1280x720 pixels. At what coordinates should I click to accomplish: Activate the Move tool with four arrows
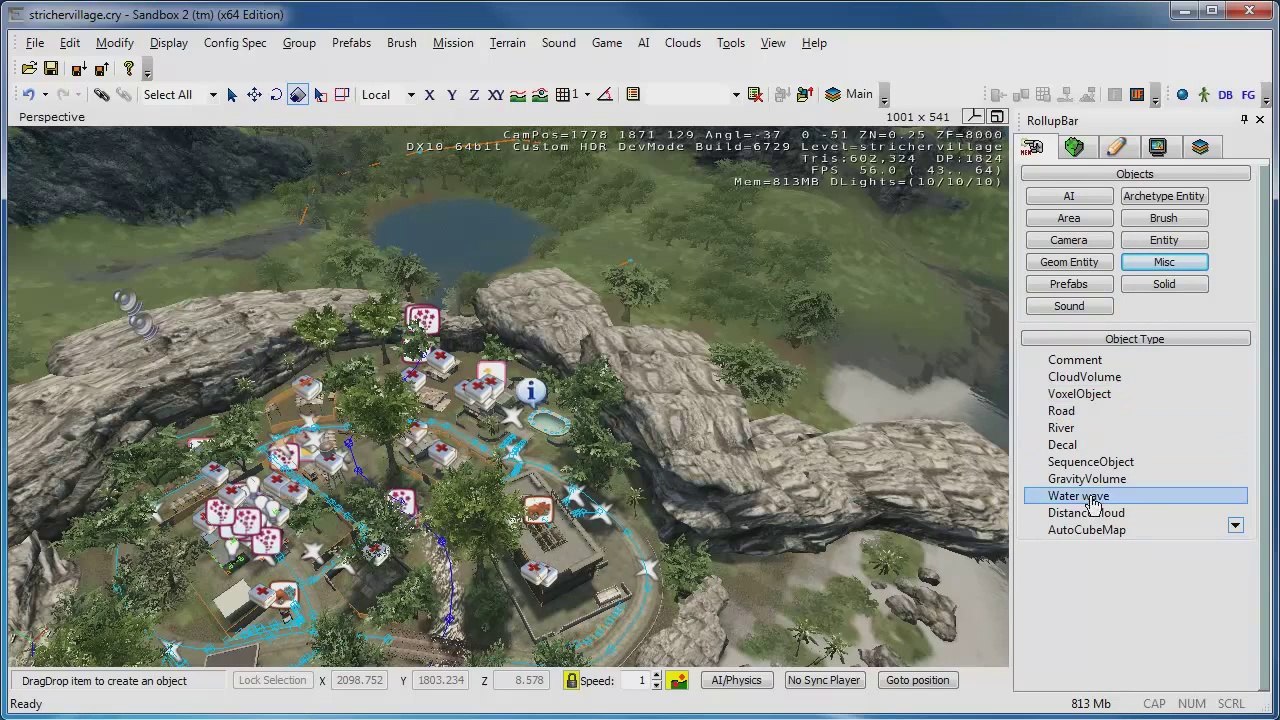[254, 95]
